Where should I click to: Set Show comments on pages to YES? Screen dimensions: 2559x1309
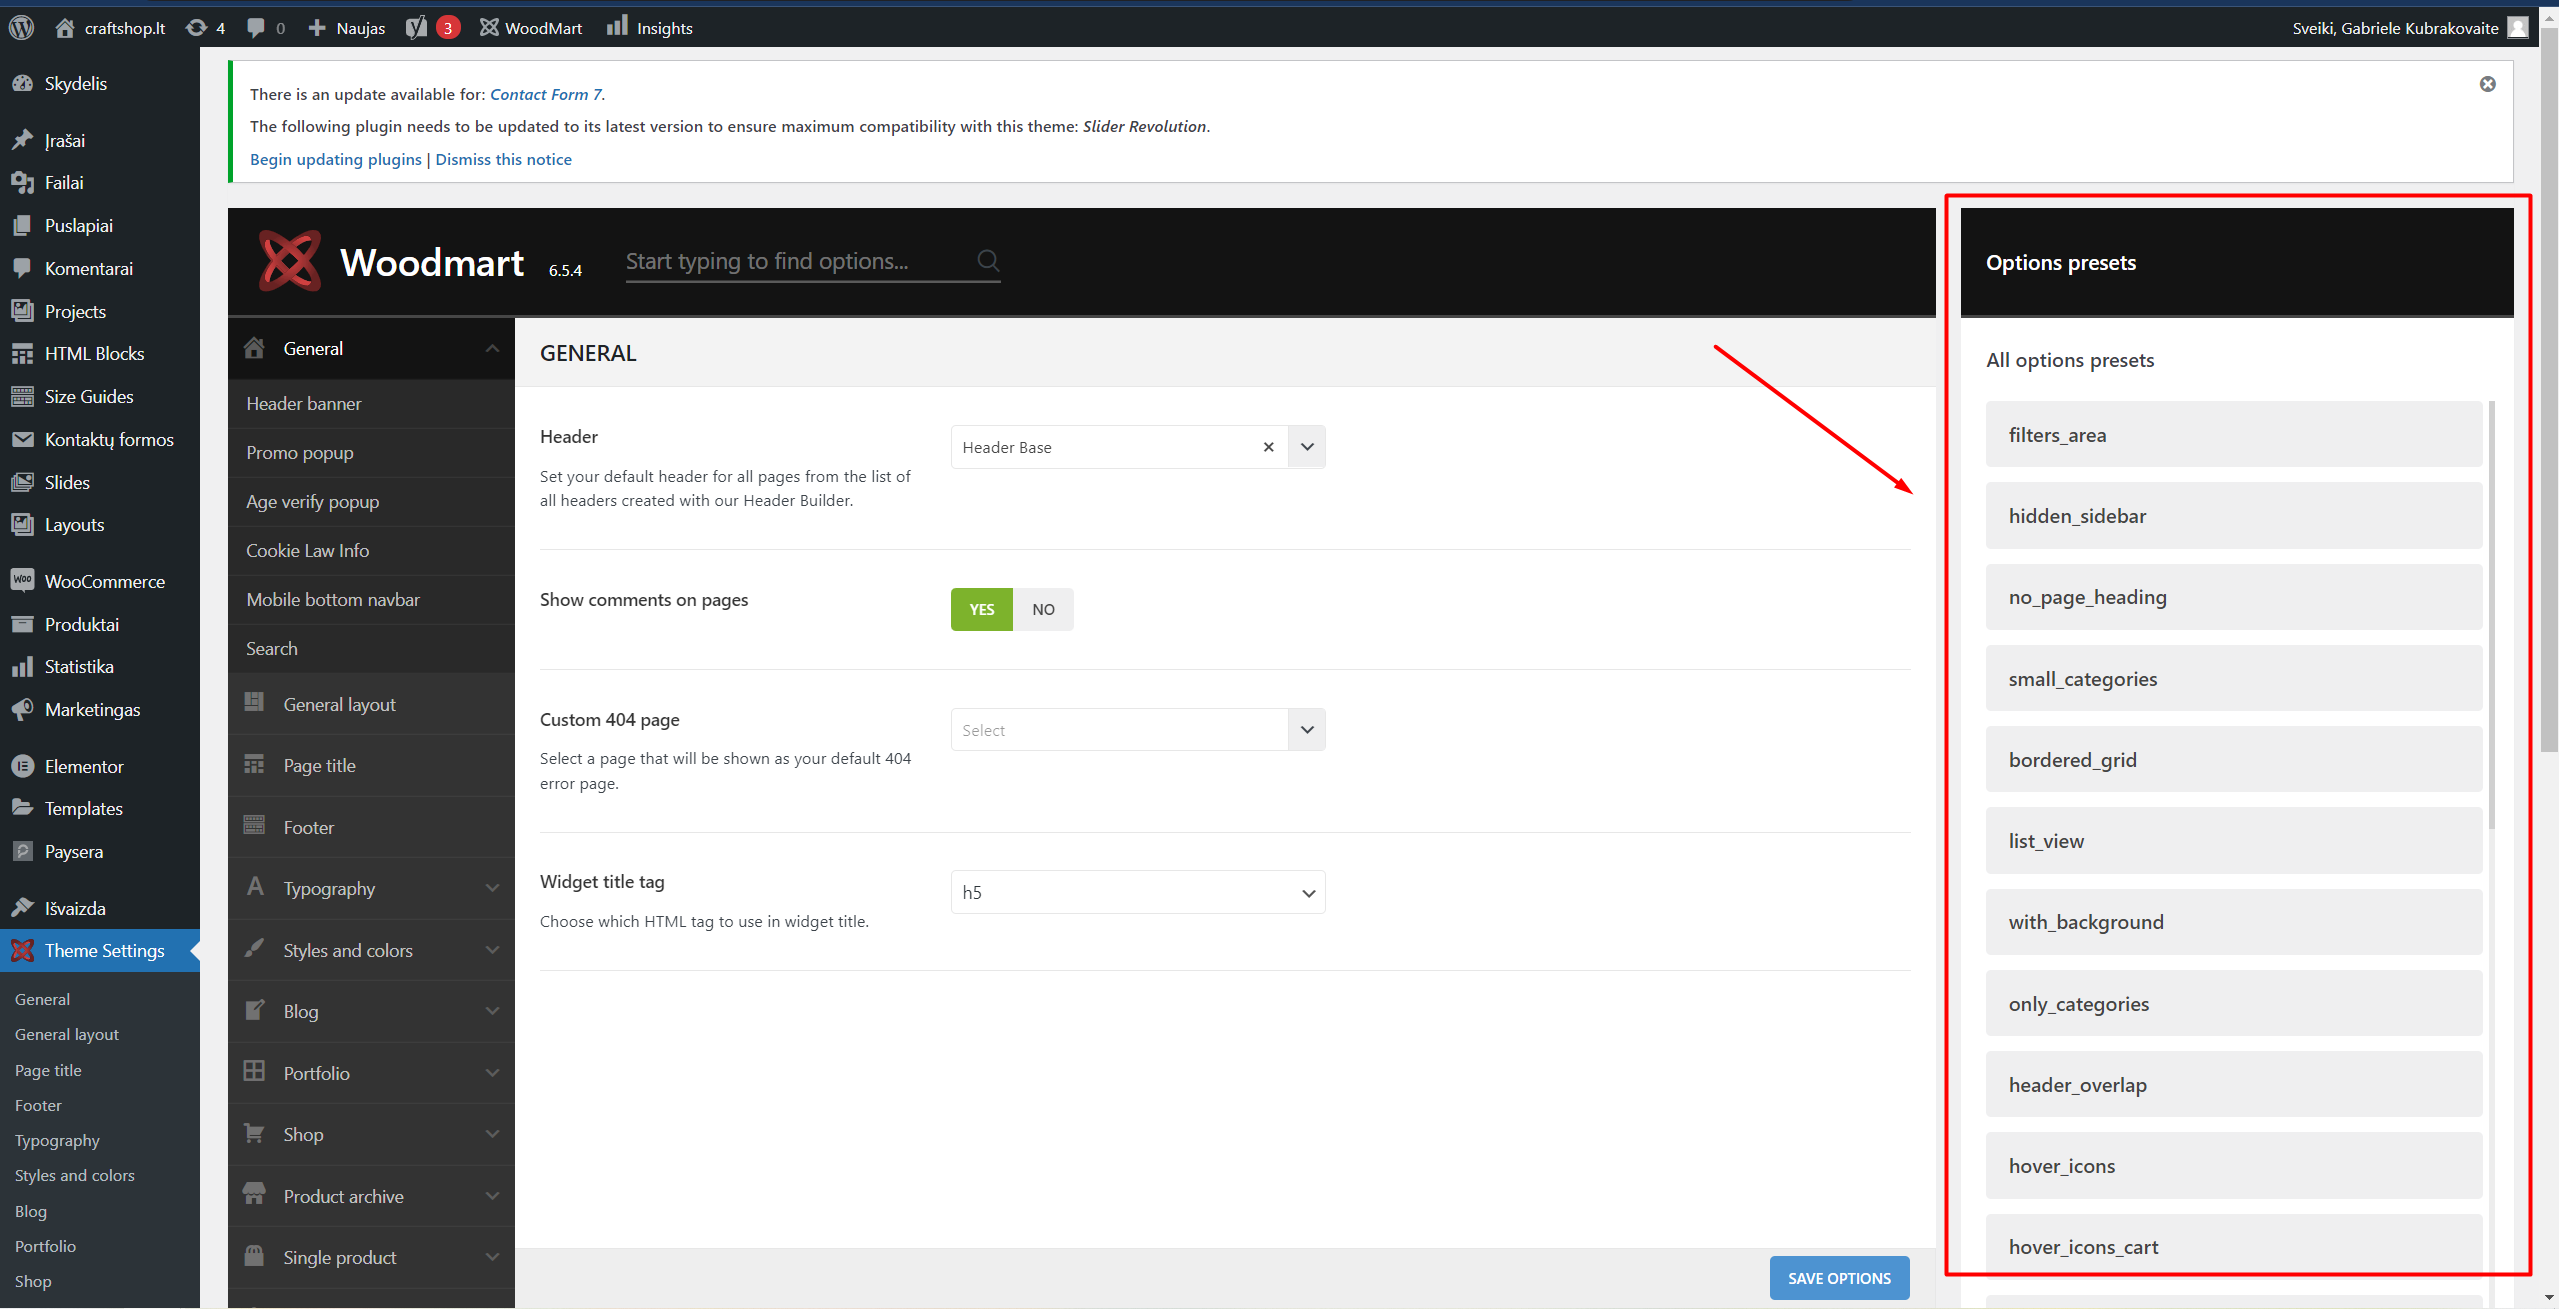point(981,609)
